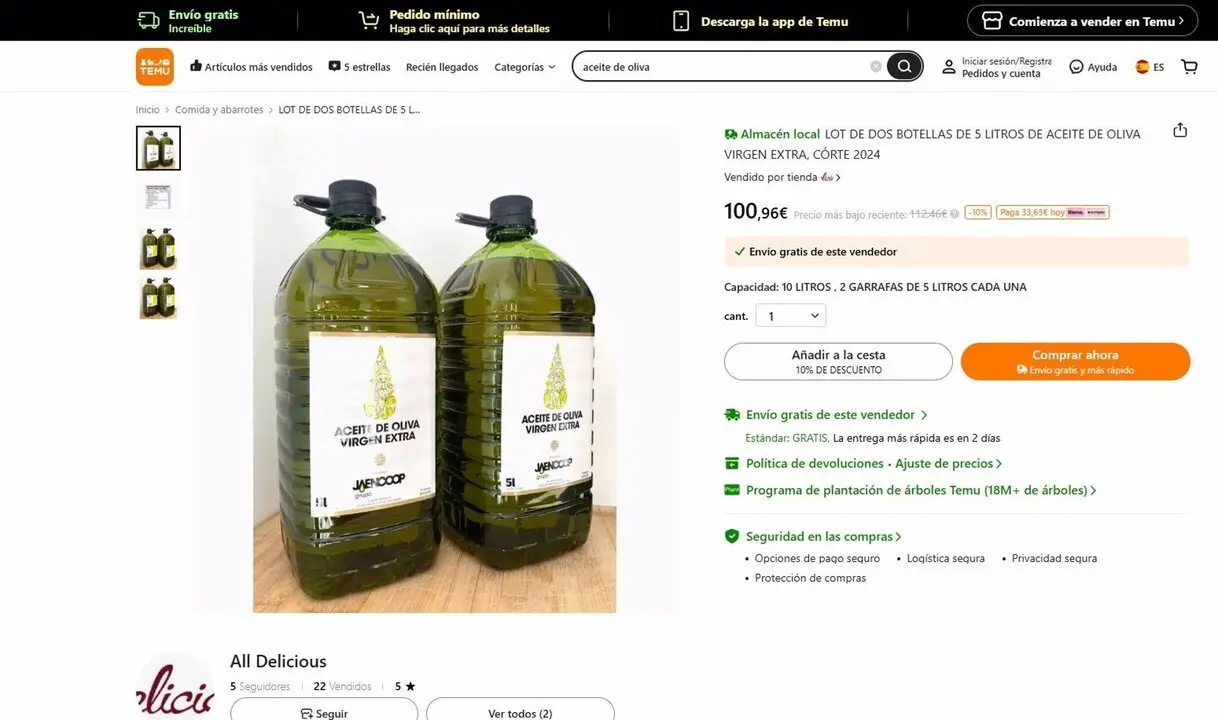Open account sign-in profile icon

pyautogui.click(x=949, y=67)
